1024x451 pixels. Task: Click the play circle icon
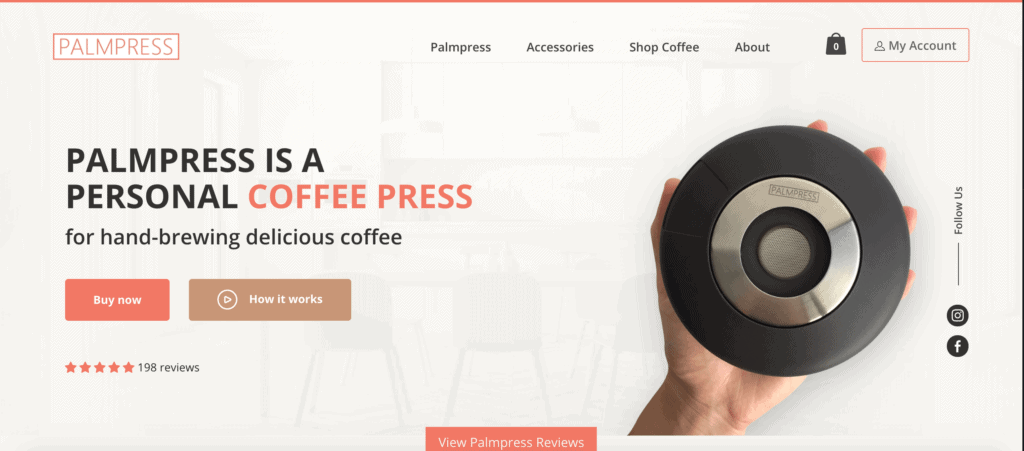(x=227, y=300)
